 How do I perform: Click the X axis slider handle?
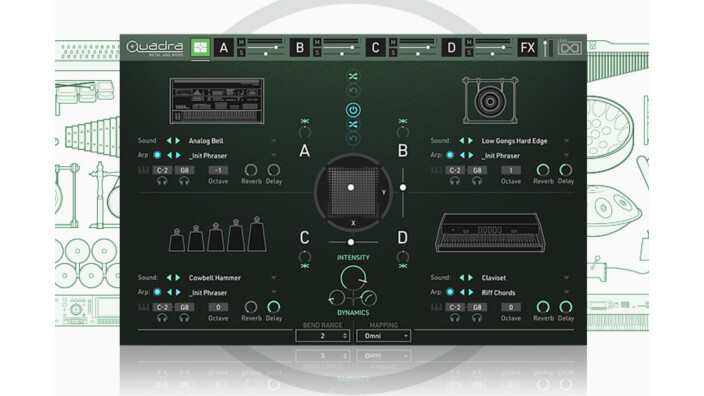(351, 242)
